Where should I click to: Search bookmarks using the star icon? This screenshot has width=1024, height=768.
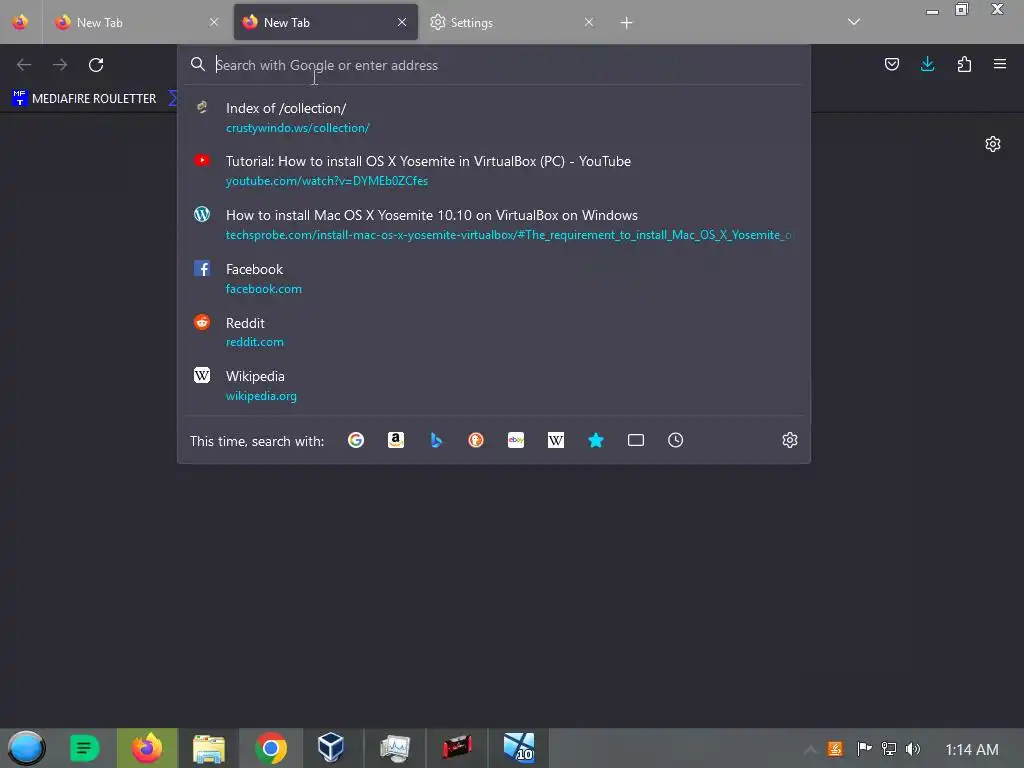point(596,440)
